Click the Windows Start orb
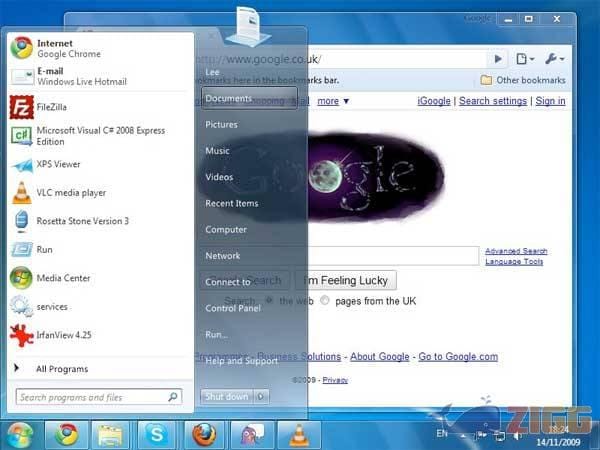Viewport: 600px width, 450px height. point(19,435)
